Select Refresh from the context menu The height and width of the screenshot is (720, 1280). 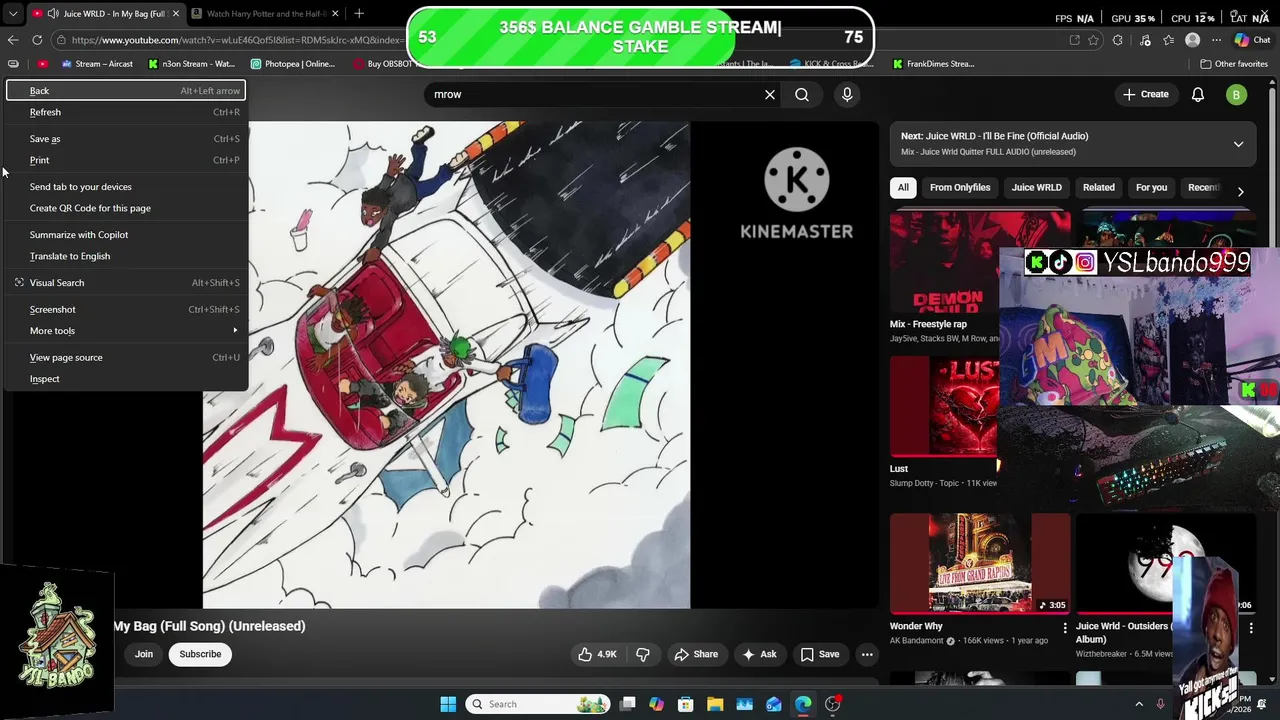pyautogui.click(x=126, y=112)
